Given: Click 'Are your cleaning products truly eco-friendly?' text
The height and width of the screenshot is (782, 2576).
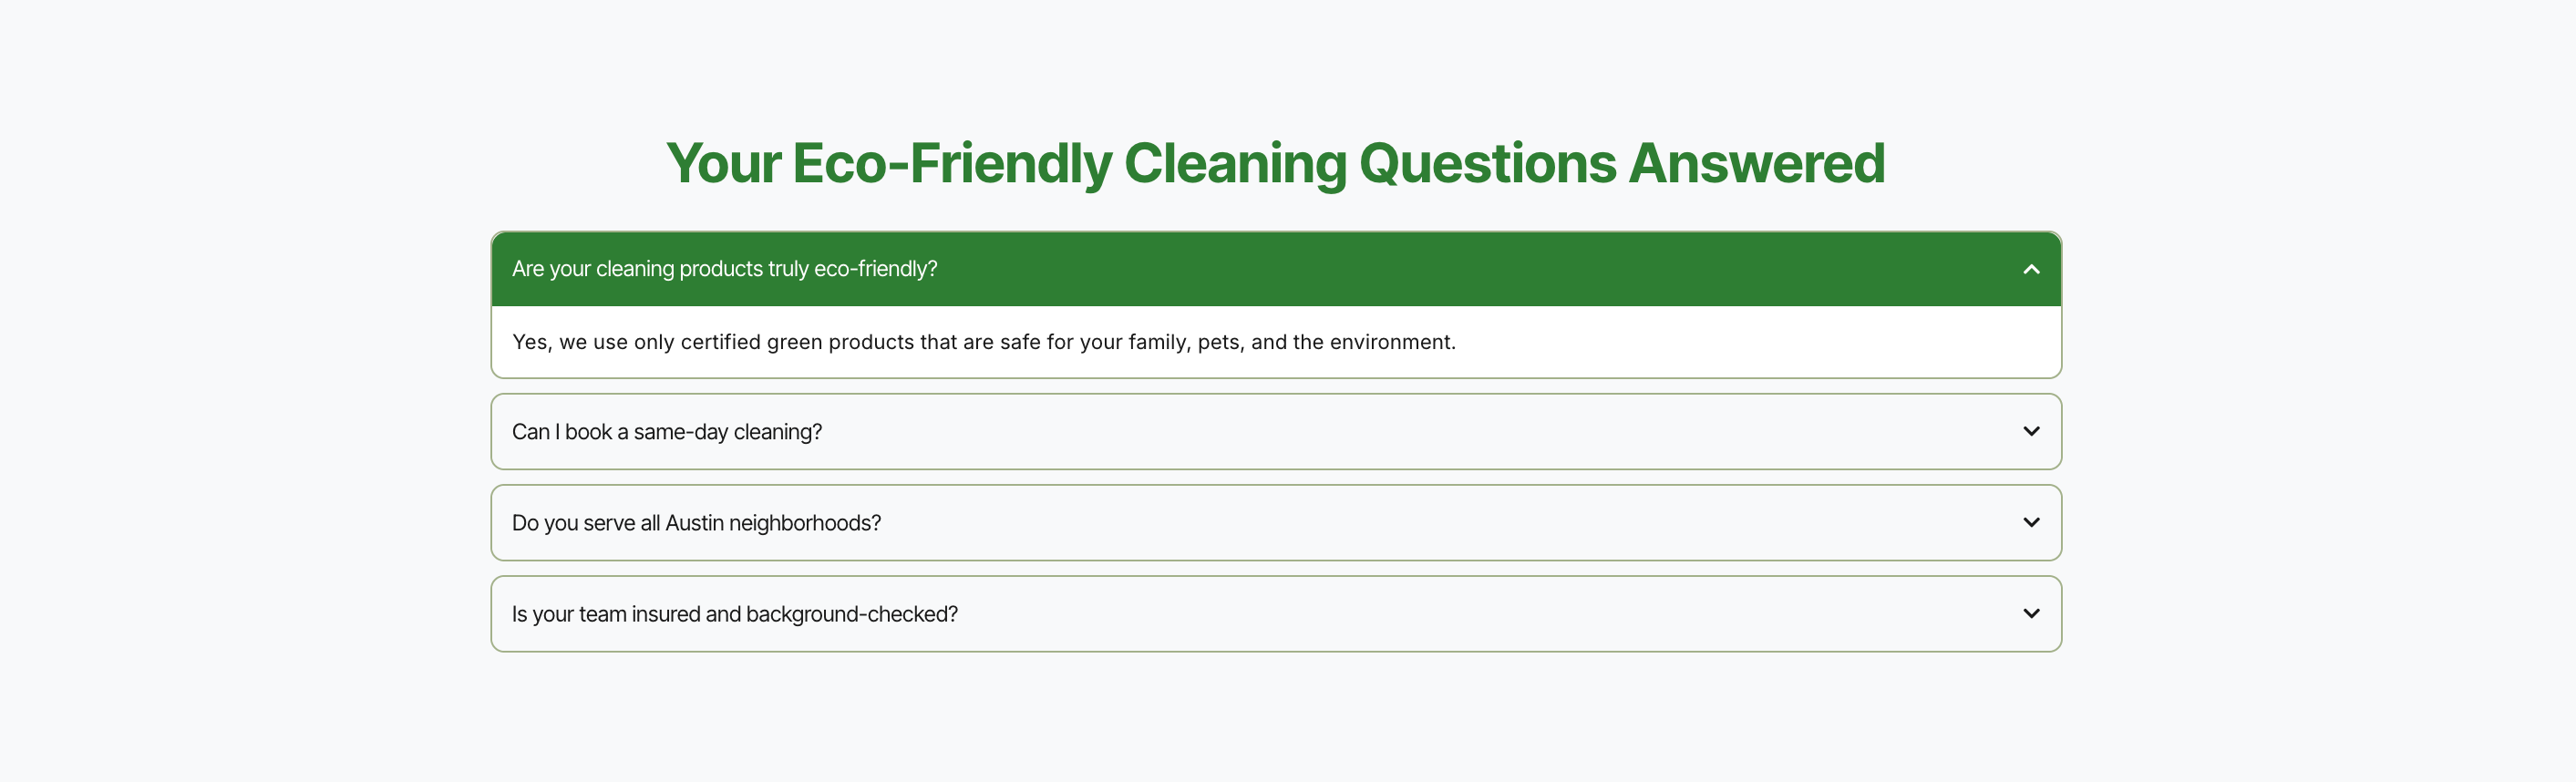Looking at the screenshot, I should pos(724,269).
